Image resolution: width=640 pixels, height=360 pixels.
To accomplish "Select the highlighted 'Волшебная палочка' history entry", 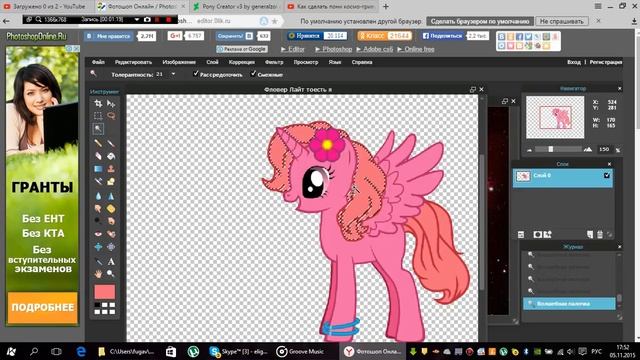I will (x=569, y=304).
